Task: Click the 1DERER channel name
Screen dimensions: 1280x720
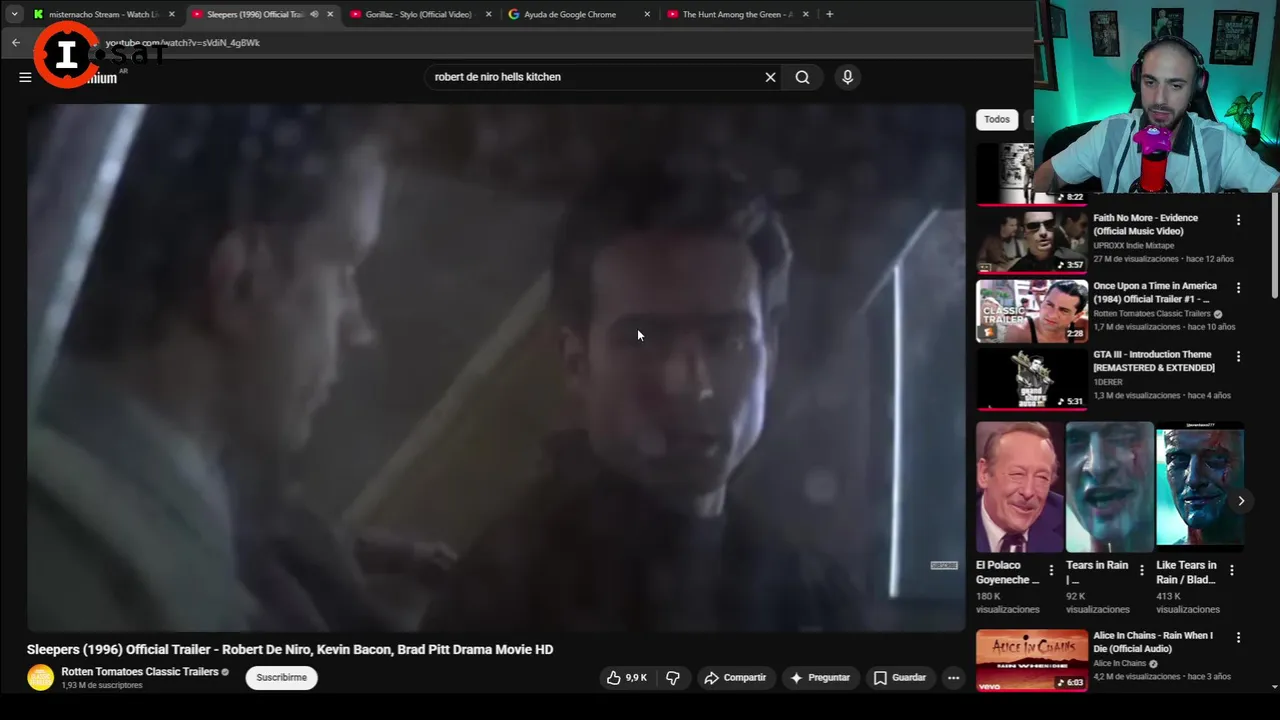Action: tap(1108, 382)
